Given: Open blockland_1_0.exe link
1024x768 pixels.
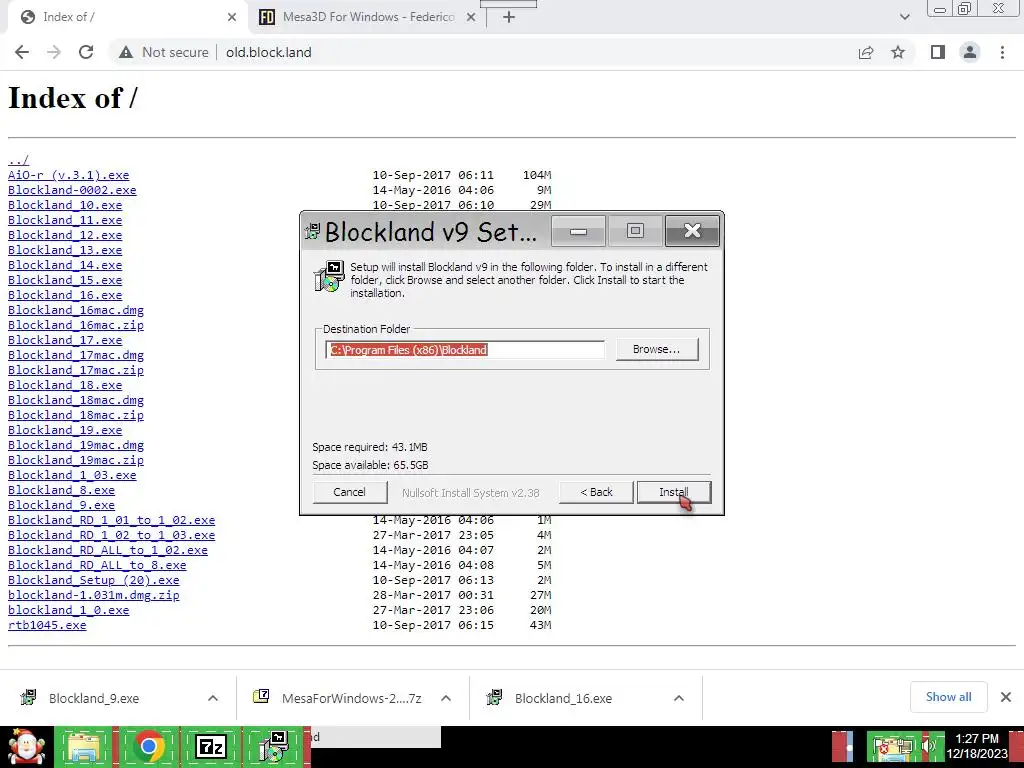Looking at the screenshot, I should [69, 611].
